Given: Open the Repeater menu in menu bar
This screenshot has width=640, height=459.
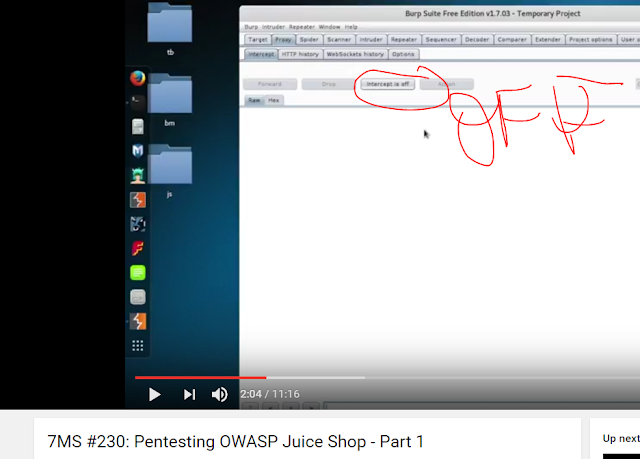Looking at the screenshot, I should click(302, 27).
